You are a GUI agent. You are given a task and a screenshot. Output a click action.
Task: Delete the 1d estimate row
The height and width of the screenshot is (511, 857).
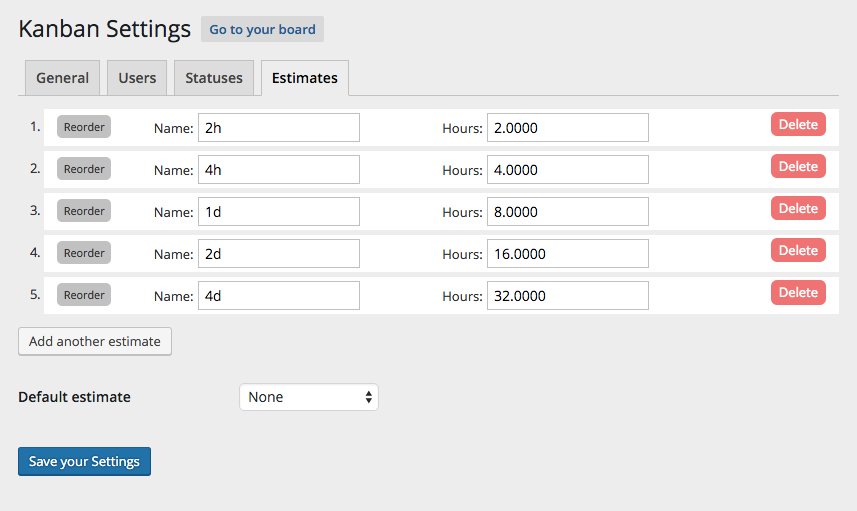(x=798, y=208)
